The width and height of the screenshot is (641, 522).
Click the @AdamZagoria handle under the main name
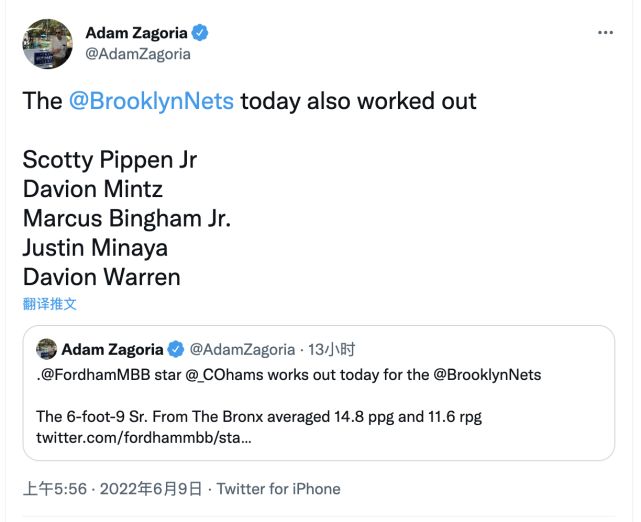(137, 54)
